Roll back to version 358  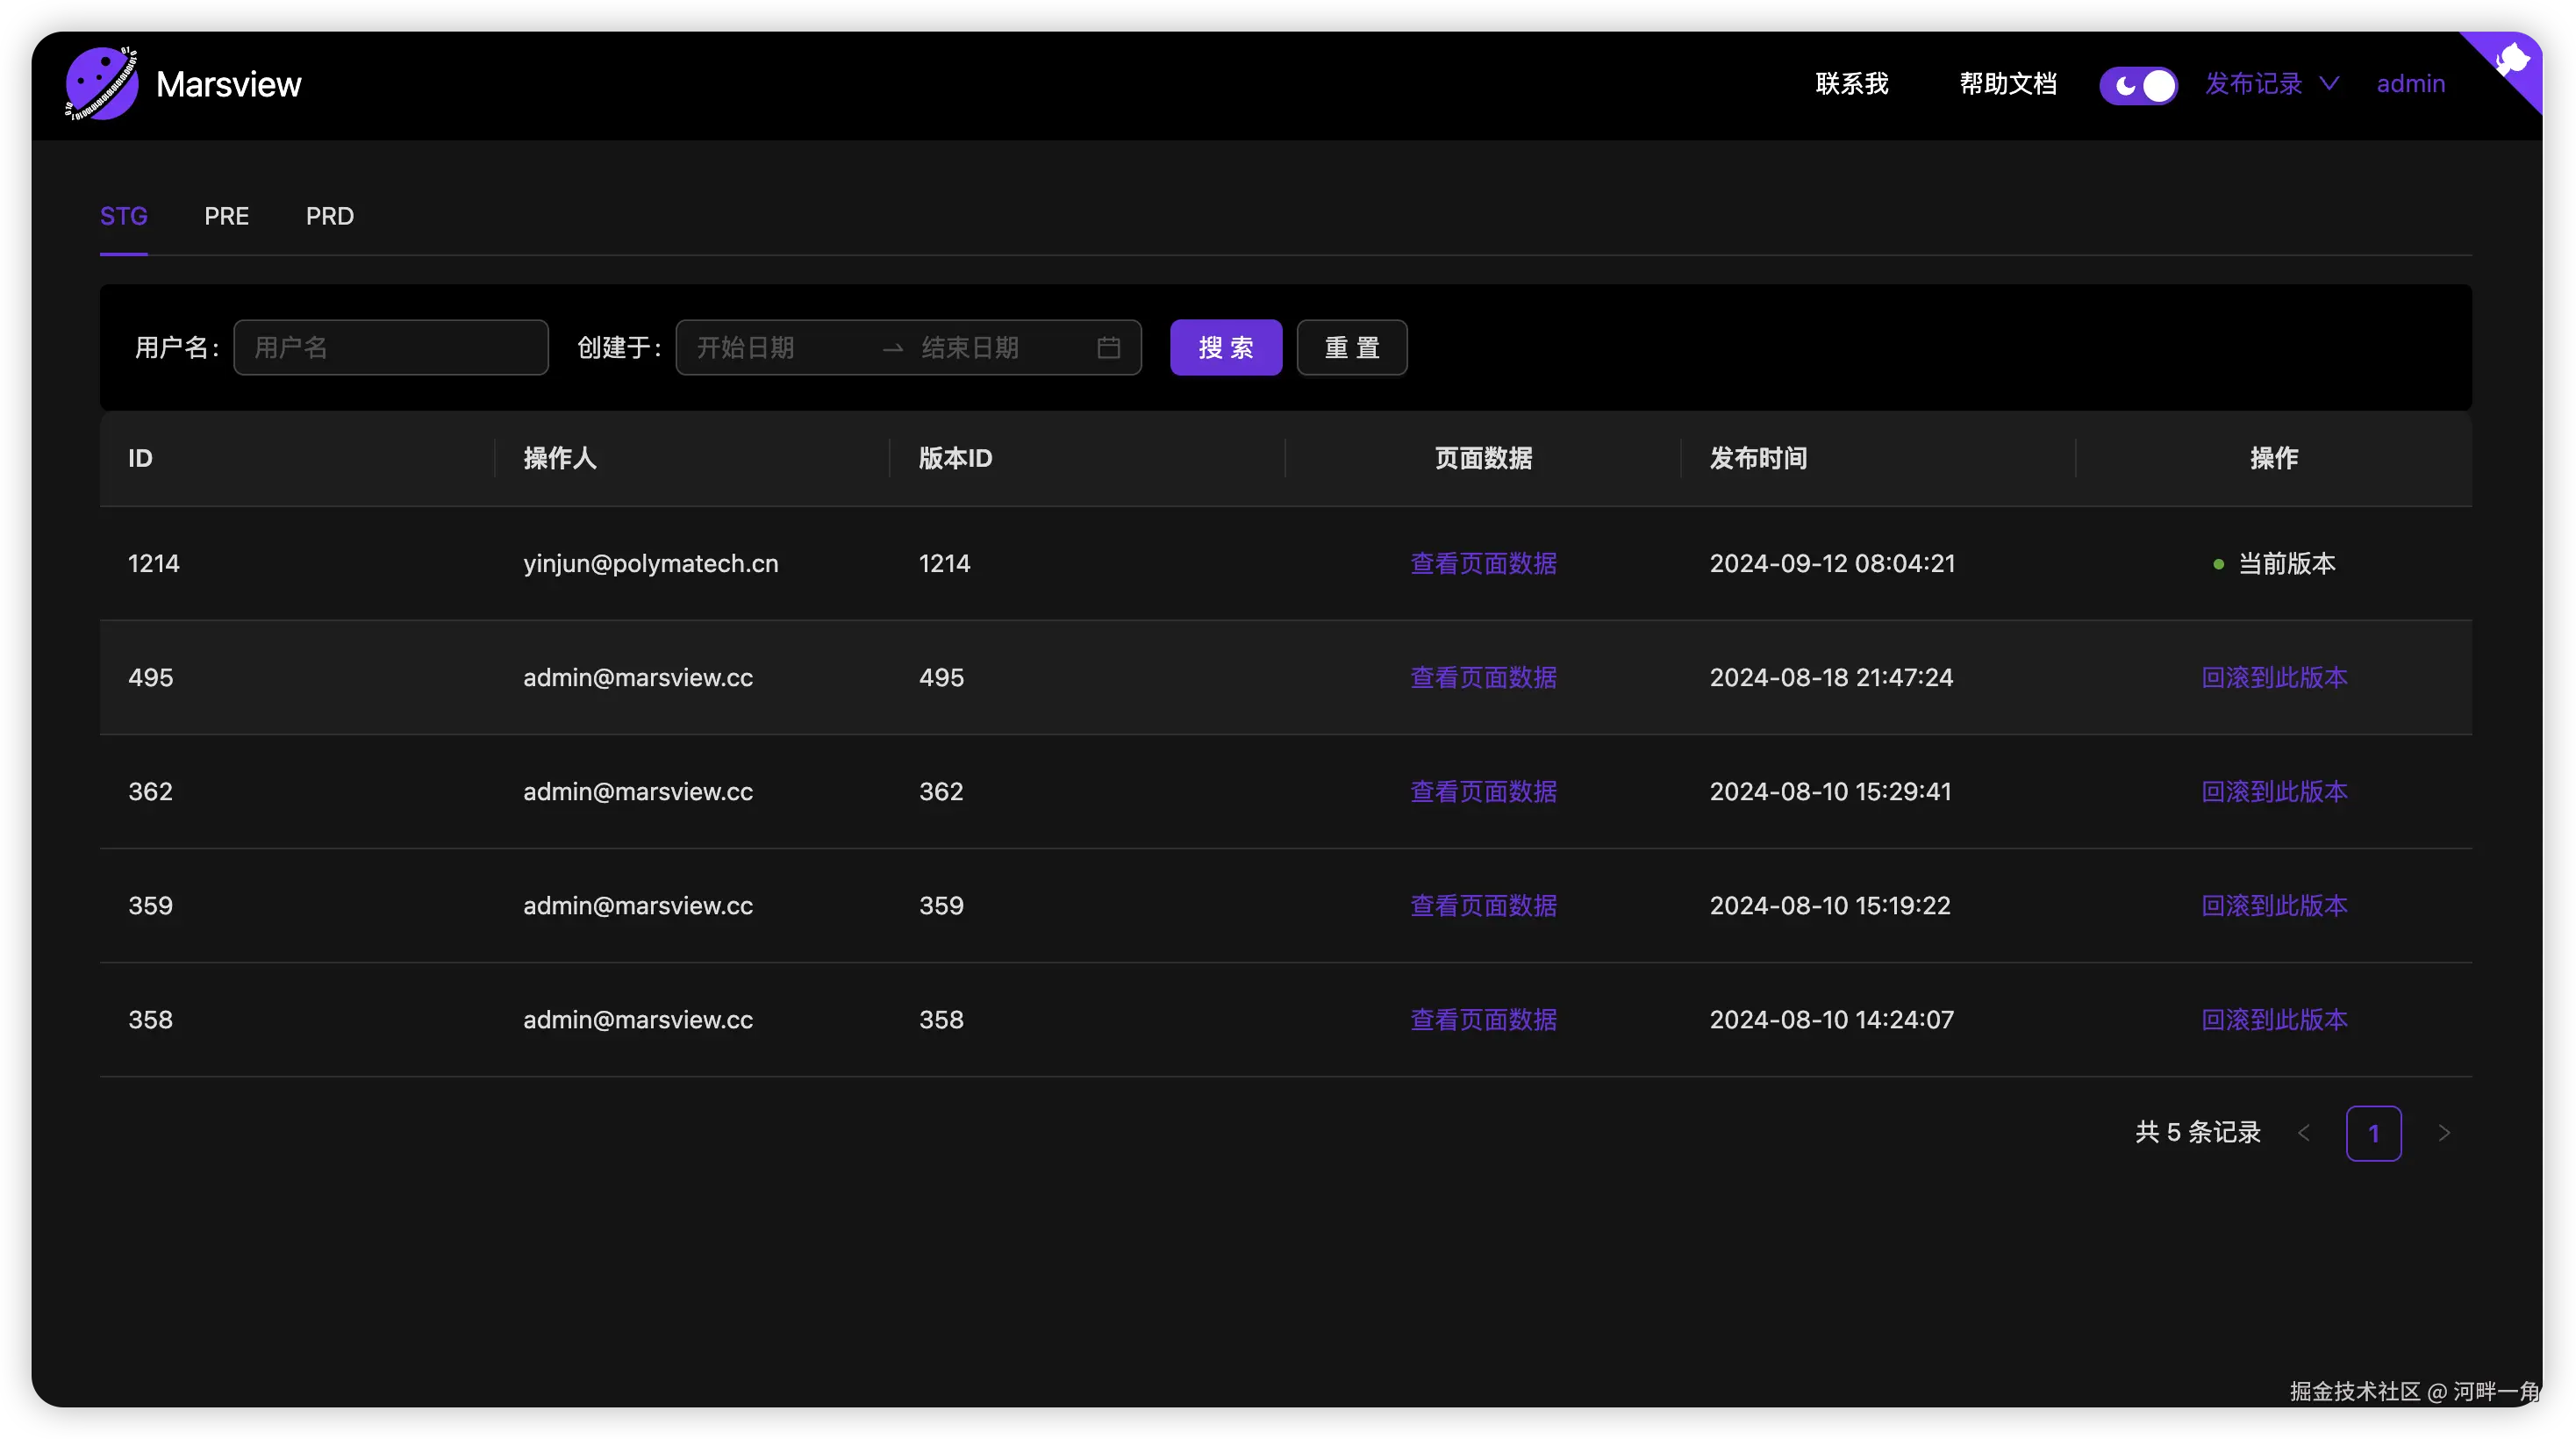click(x=2274, y=1020)
